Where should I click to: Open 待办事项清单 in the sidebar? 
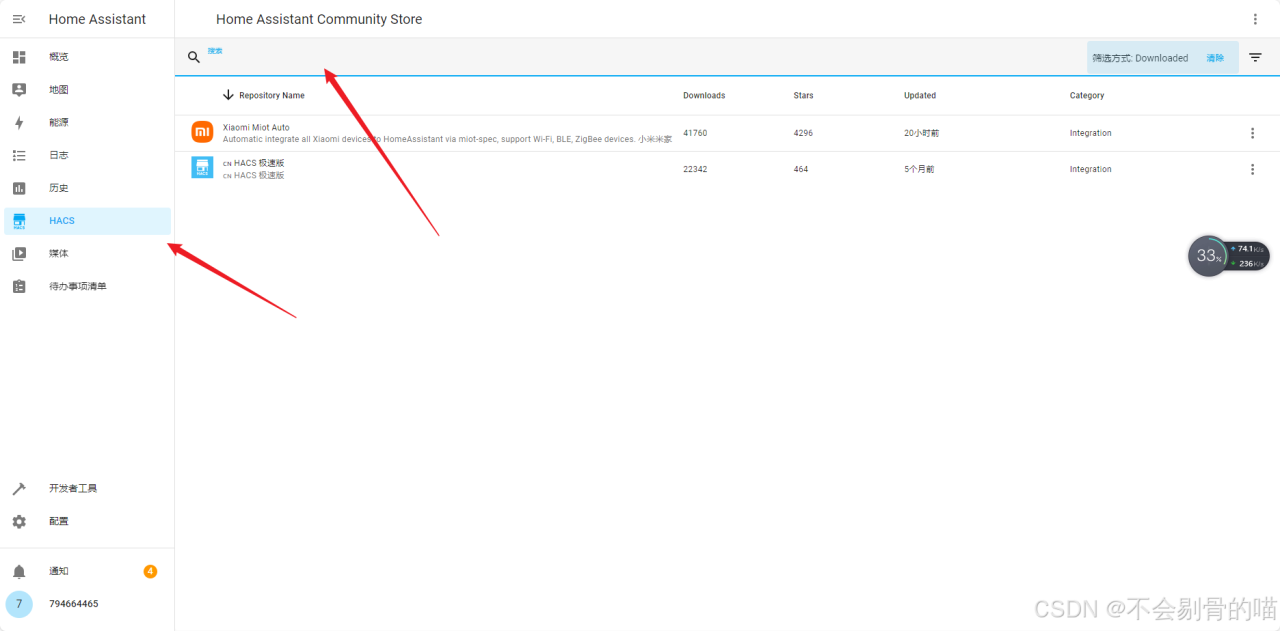78,286
